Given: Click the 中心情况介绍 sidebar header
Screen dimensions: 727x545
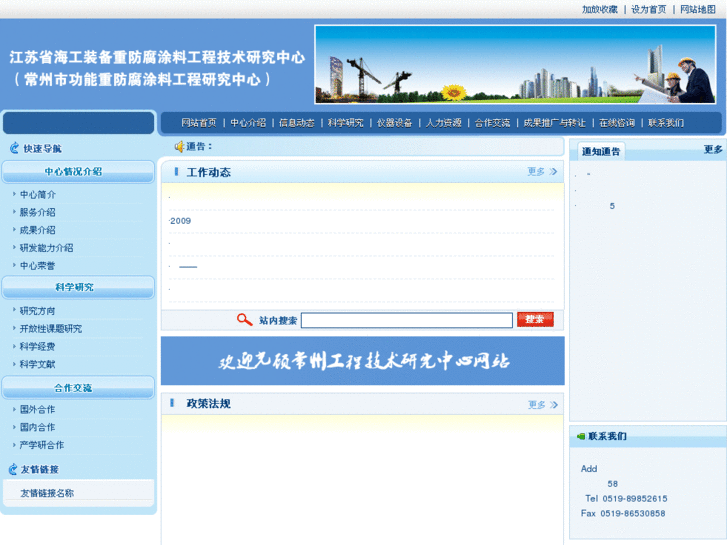Looking at the screenshot, I should click(78, 172).
